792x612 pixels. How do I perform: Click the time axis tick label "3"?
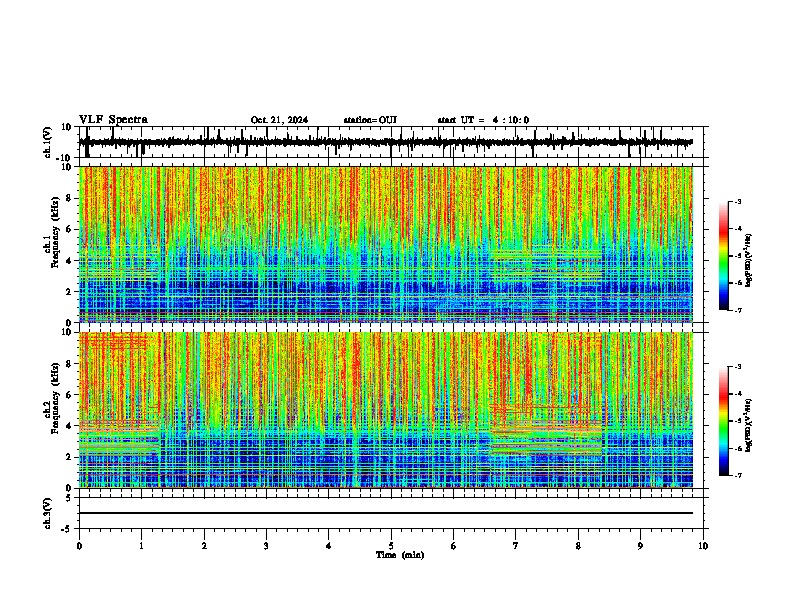pyautogui.click(x=266, y=546)
